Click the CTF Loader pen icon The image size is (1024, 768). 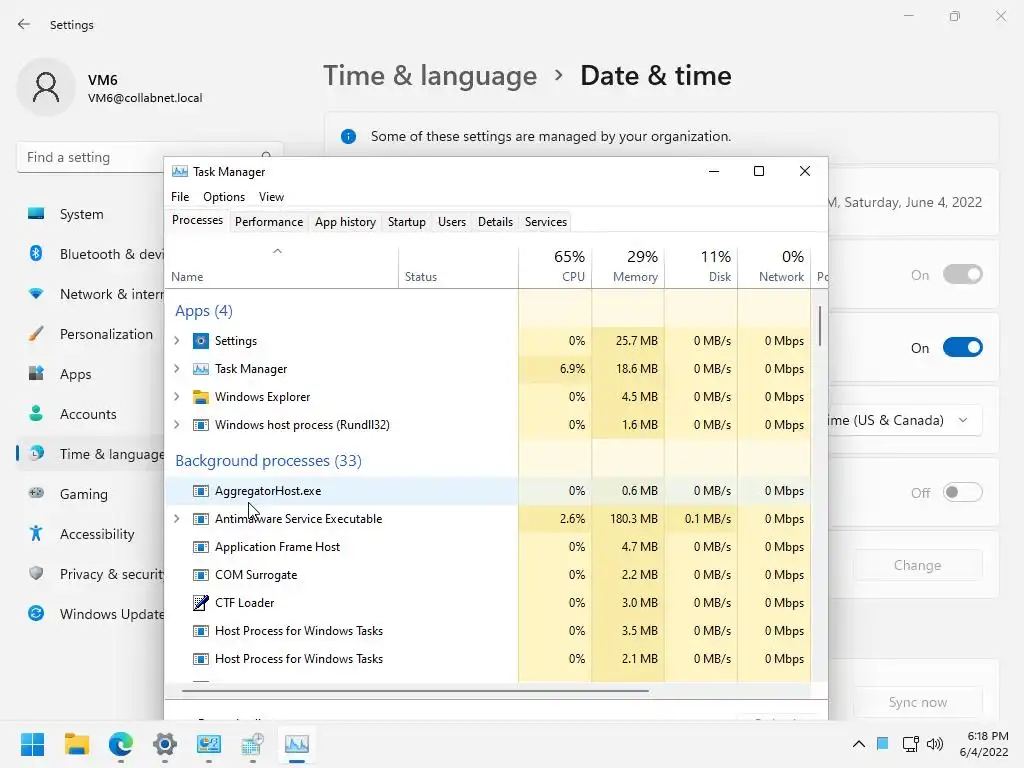[x=200, y=603]
